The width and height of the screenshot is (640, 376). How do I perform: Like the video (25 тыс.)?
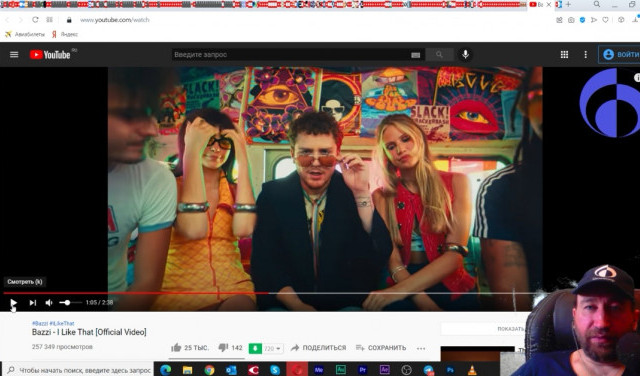pos(189,348)
